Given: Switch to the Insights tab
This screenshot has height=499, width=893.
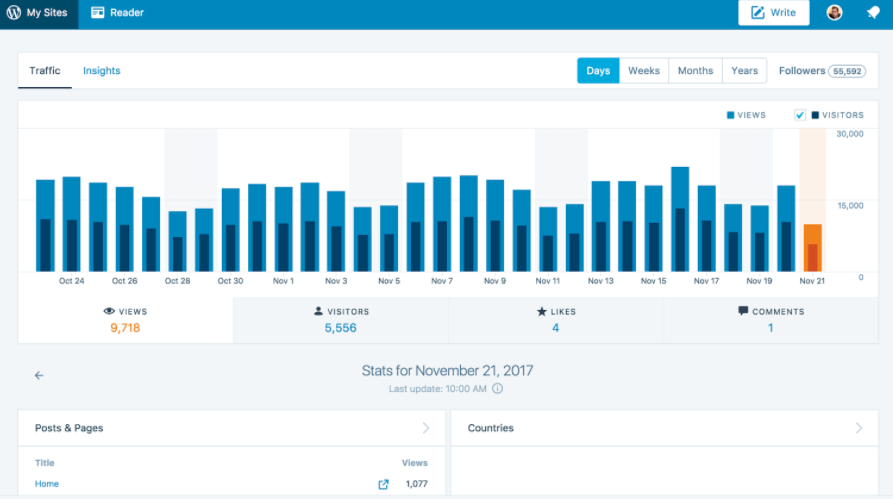Looking at the screenshot, I should (x=101, y=71).
